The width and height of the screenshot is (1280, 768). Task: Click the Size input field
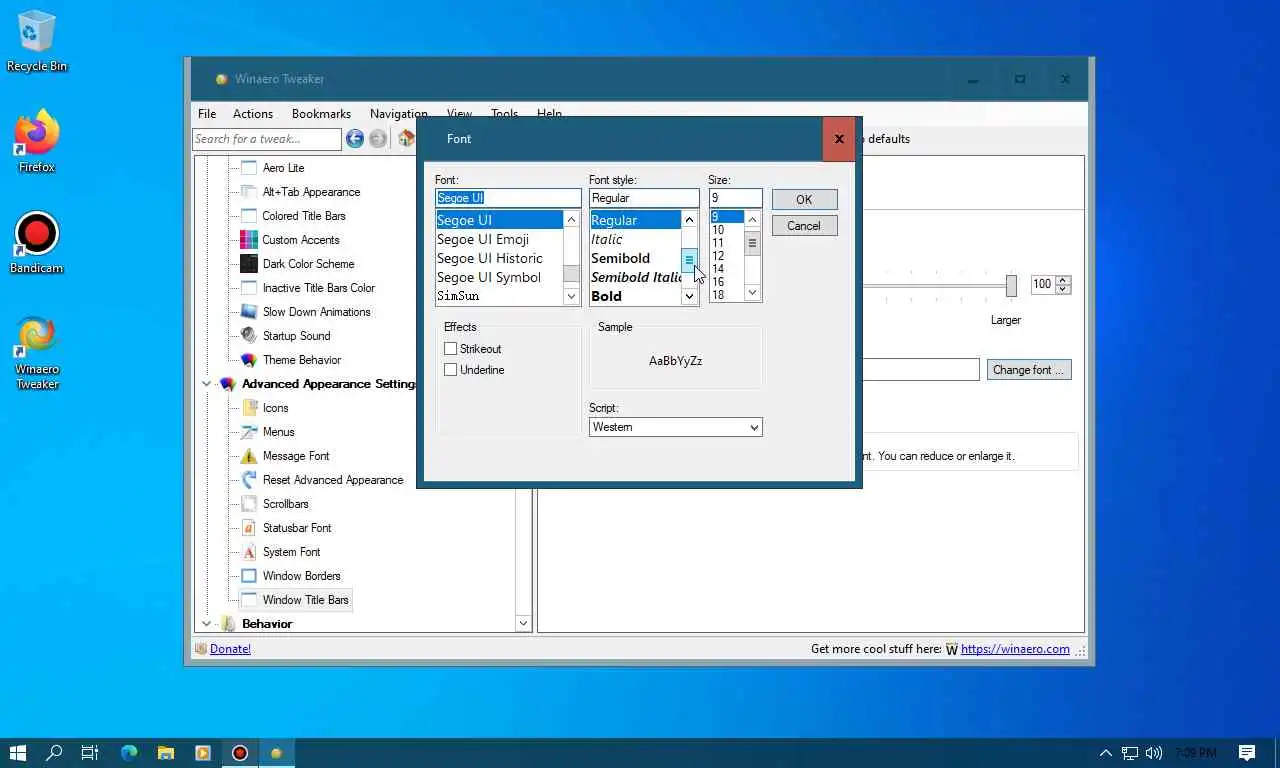[x=736, y=198]
